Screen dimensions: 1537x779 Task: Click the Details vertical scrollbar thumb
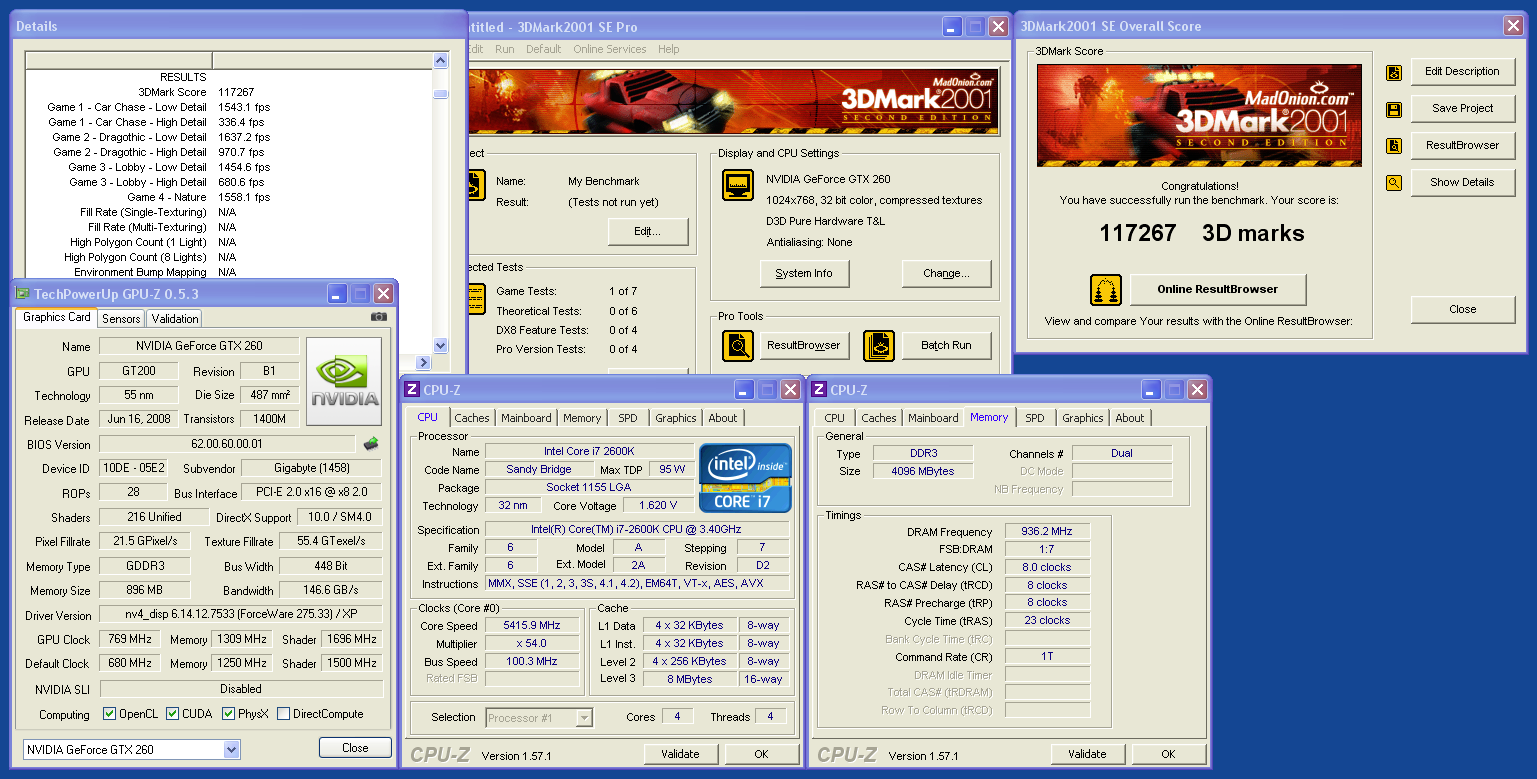(440, 94)
